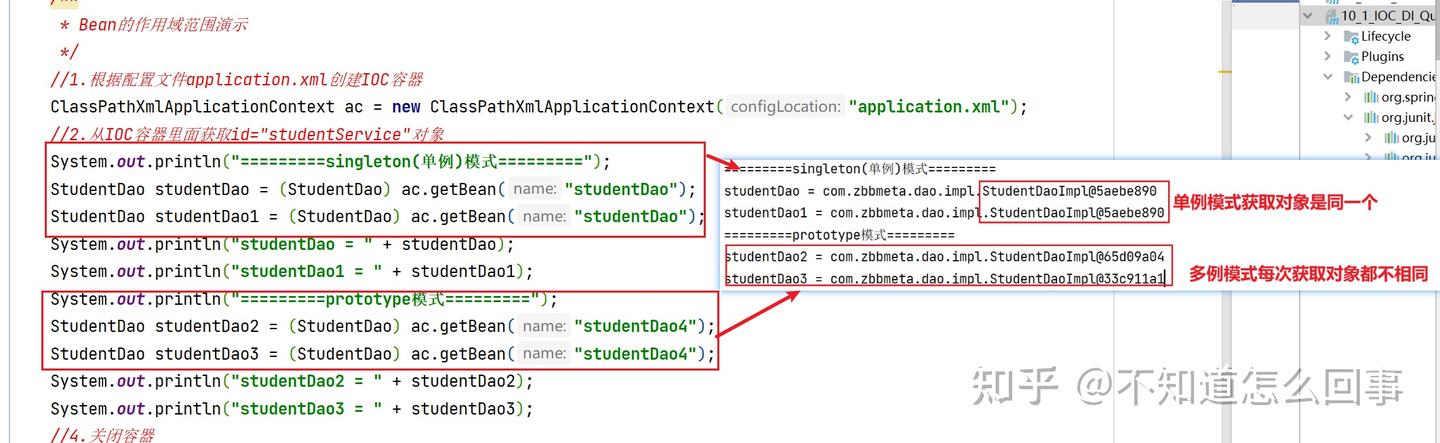Select the Plugins tree row label

[1383, 56]
